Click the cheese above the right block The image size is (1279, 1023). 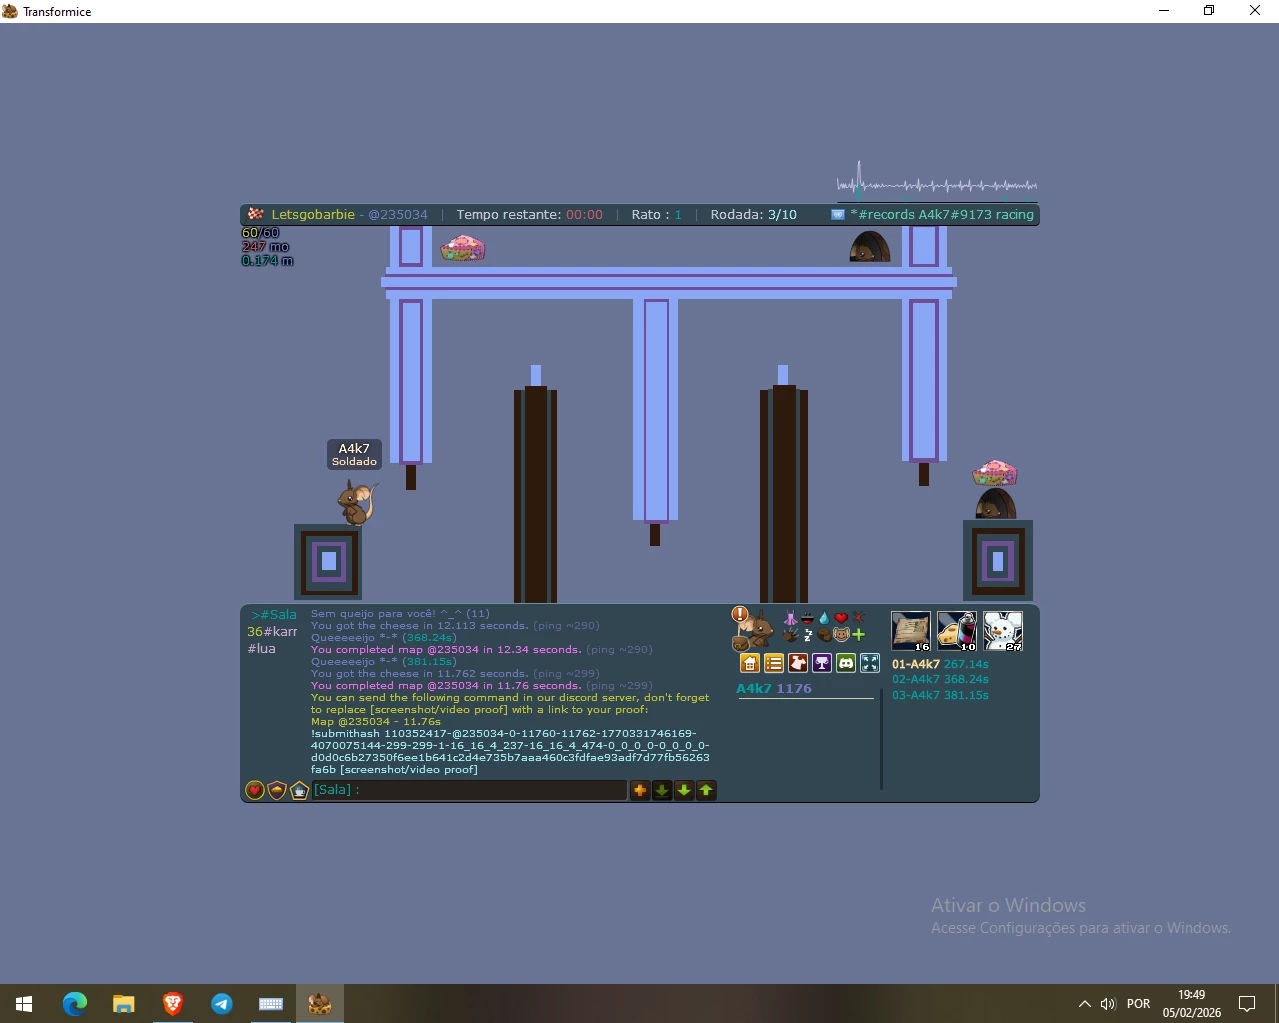coord(994,473)
